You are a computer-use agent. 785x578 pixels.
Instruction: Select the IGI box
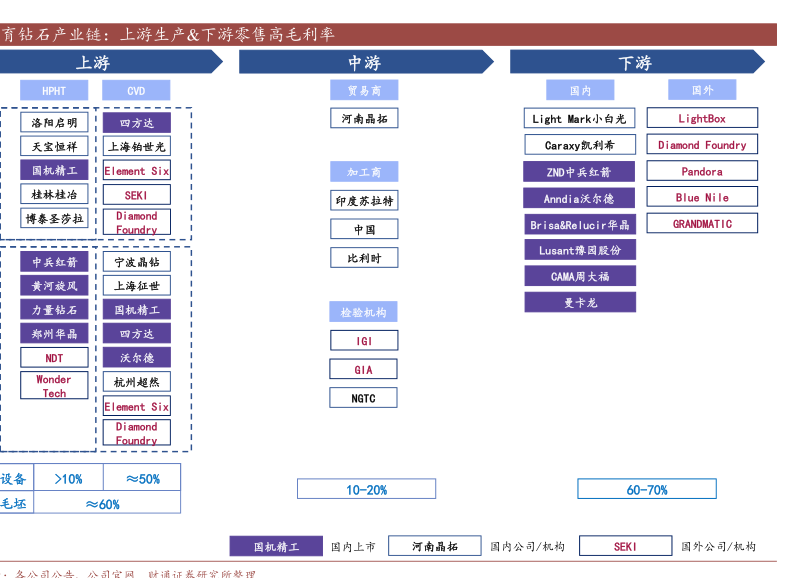364,341
